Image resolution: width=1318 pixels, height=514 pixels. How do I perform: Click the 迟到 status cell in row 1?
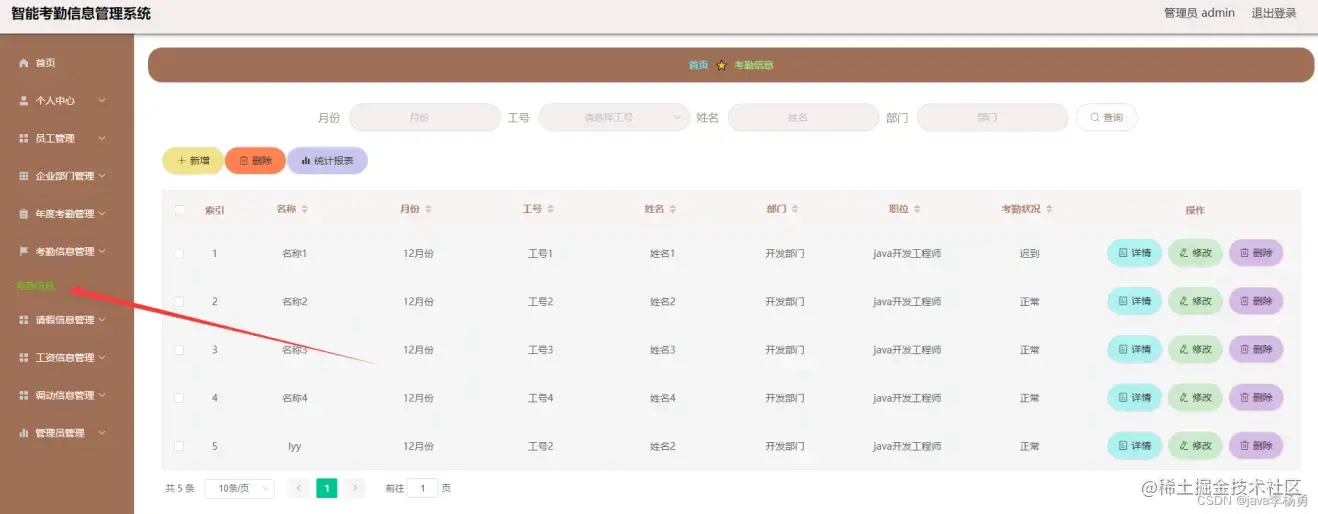[x=1030, y=253]
